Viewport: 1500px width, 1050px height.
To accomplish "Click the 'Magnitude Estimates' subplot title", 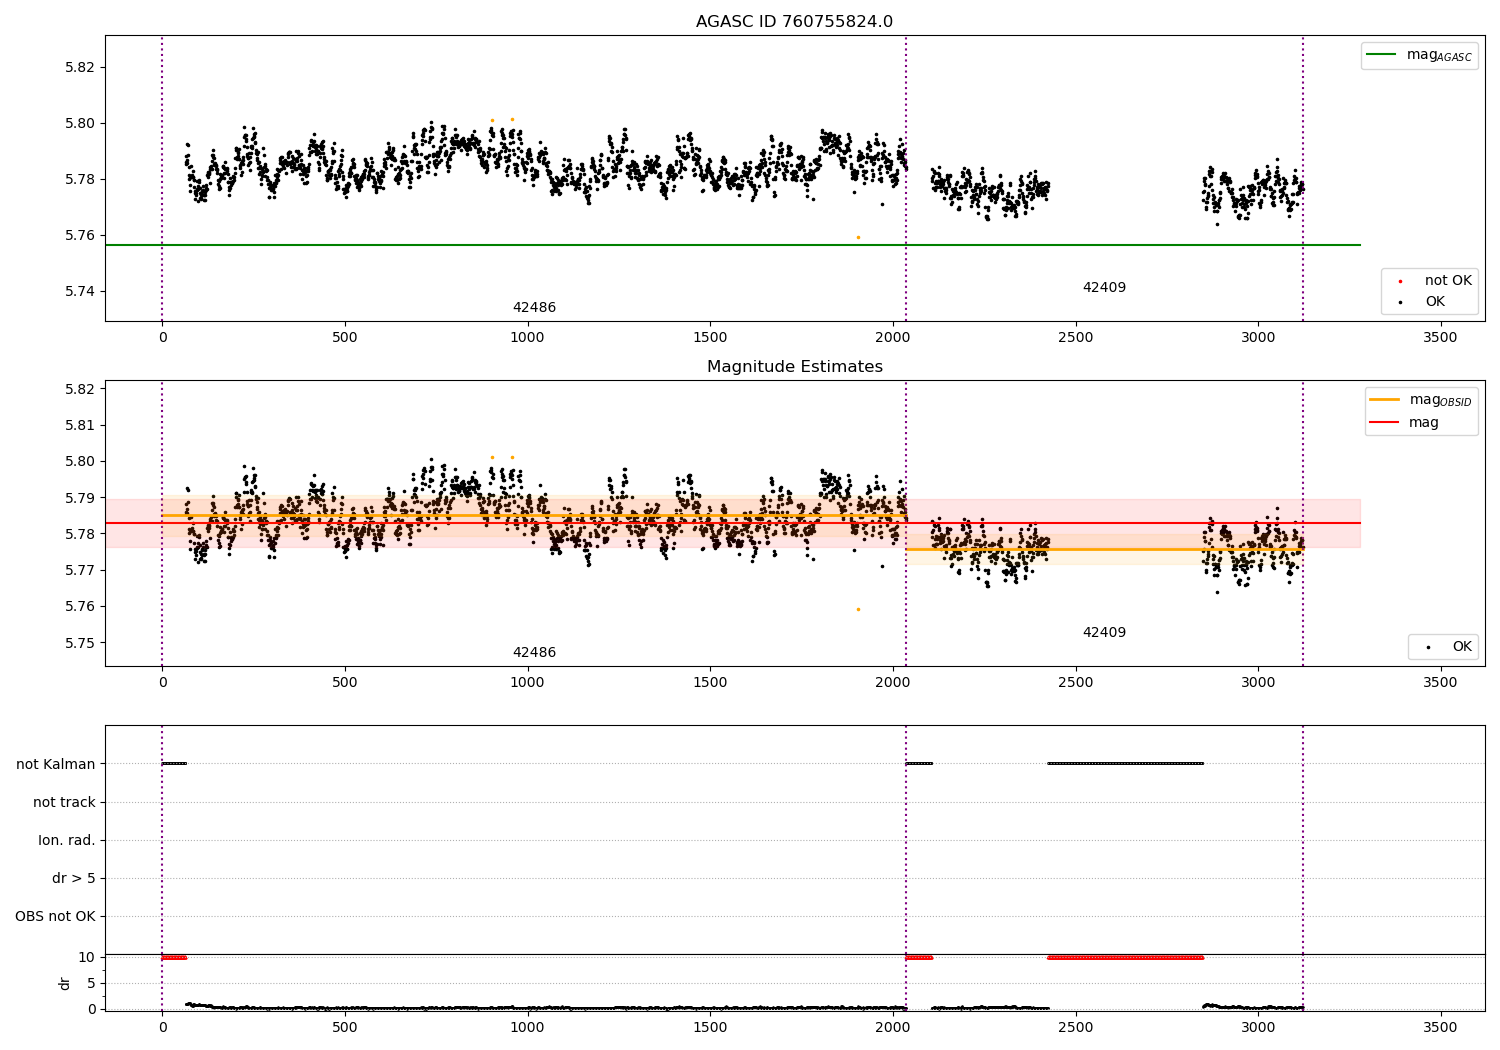I will click(794, 367).
